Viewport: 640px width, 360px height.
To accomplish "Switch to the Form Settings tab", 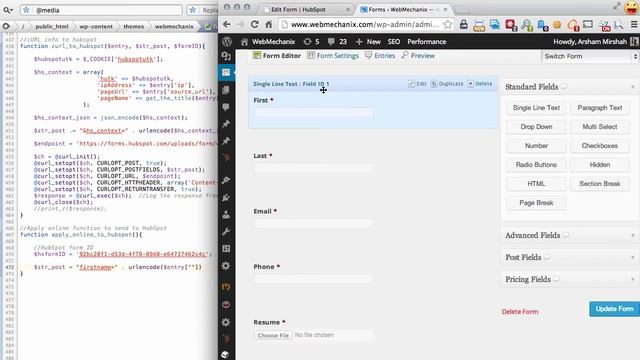I will click(333, 56).
